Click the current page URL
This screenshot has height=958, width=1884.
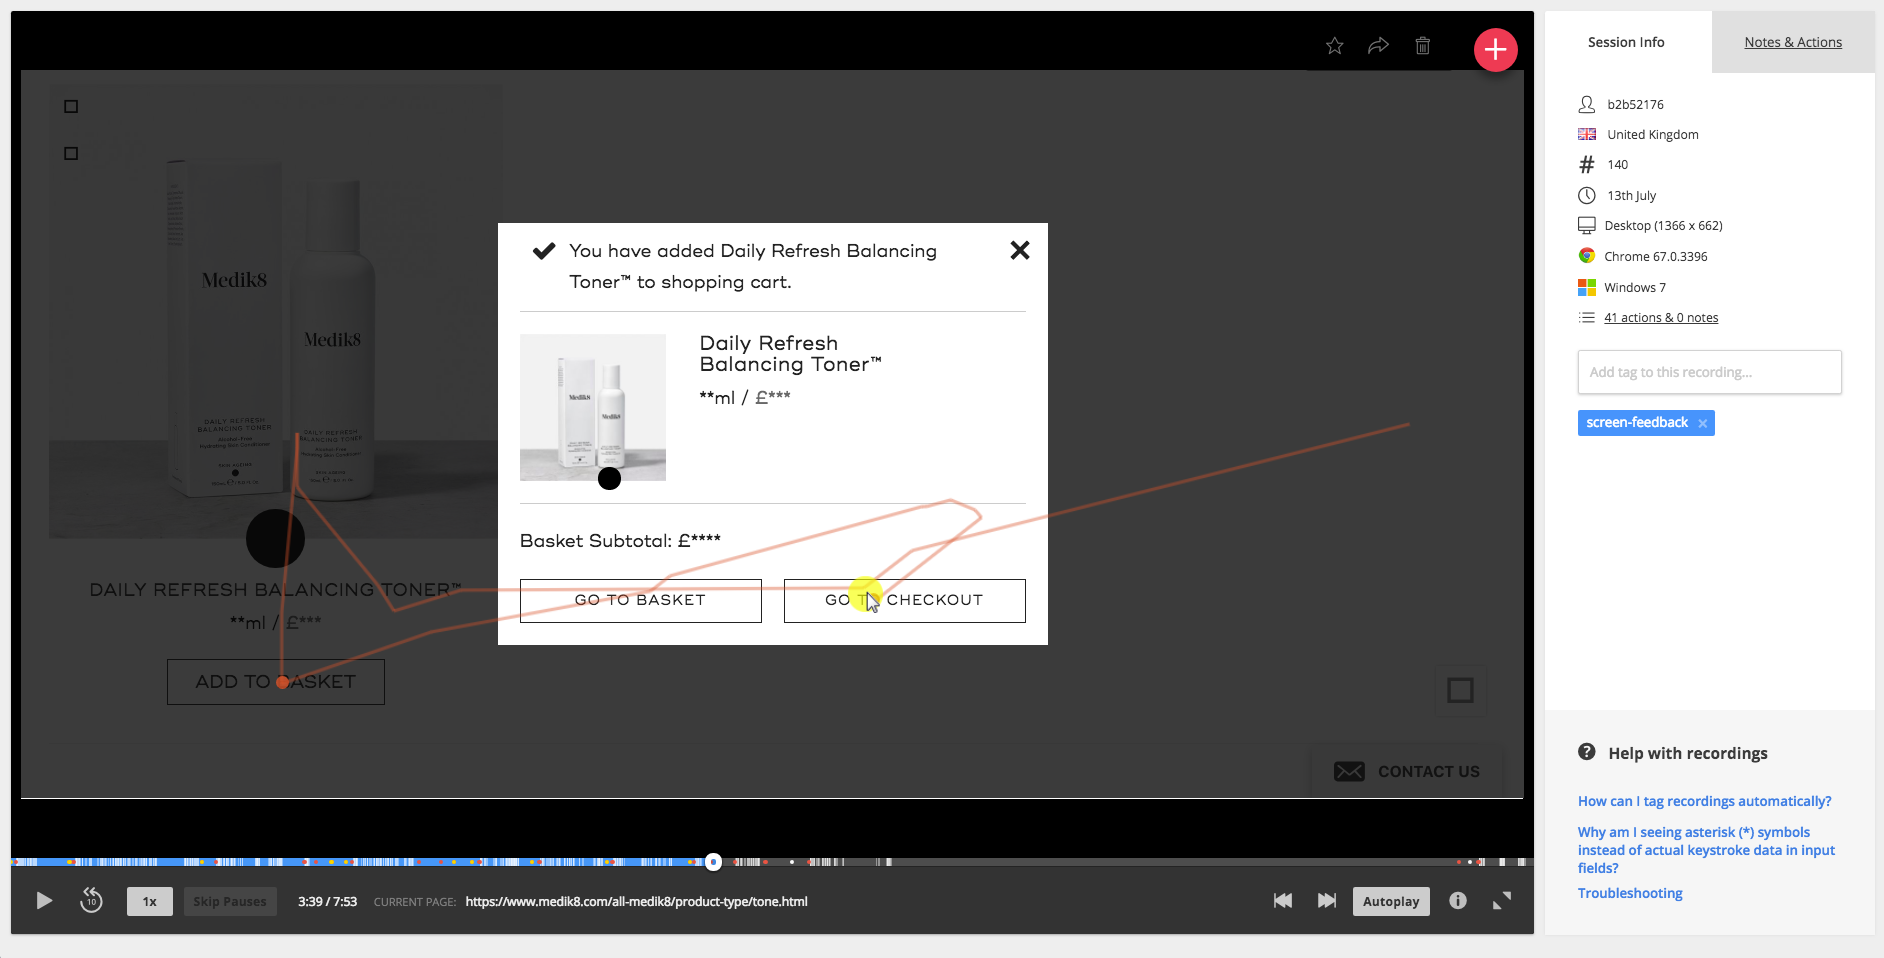636,901
